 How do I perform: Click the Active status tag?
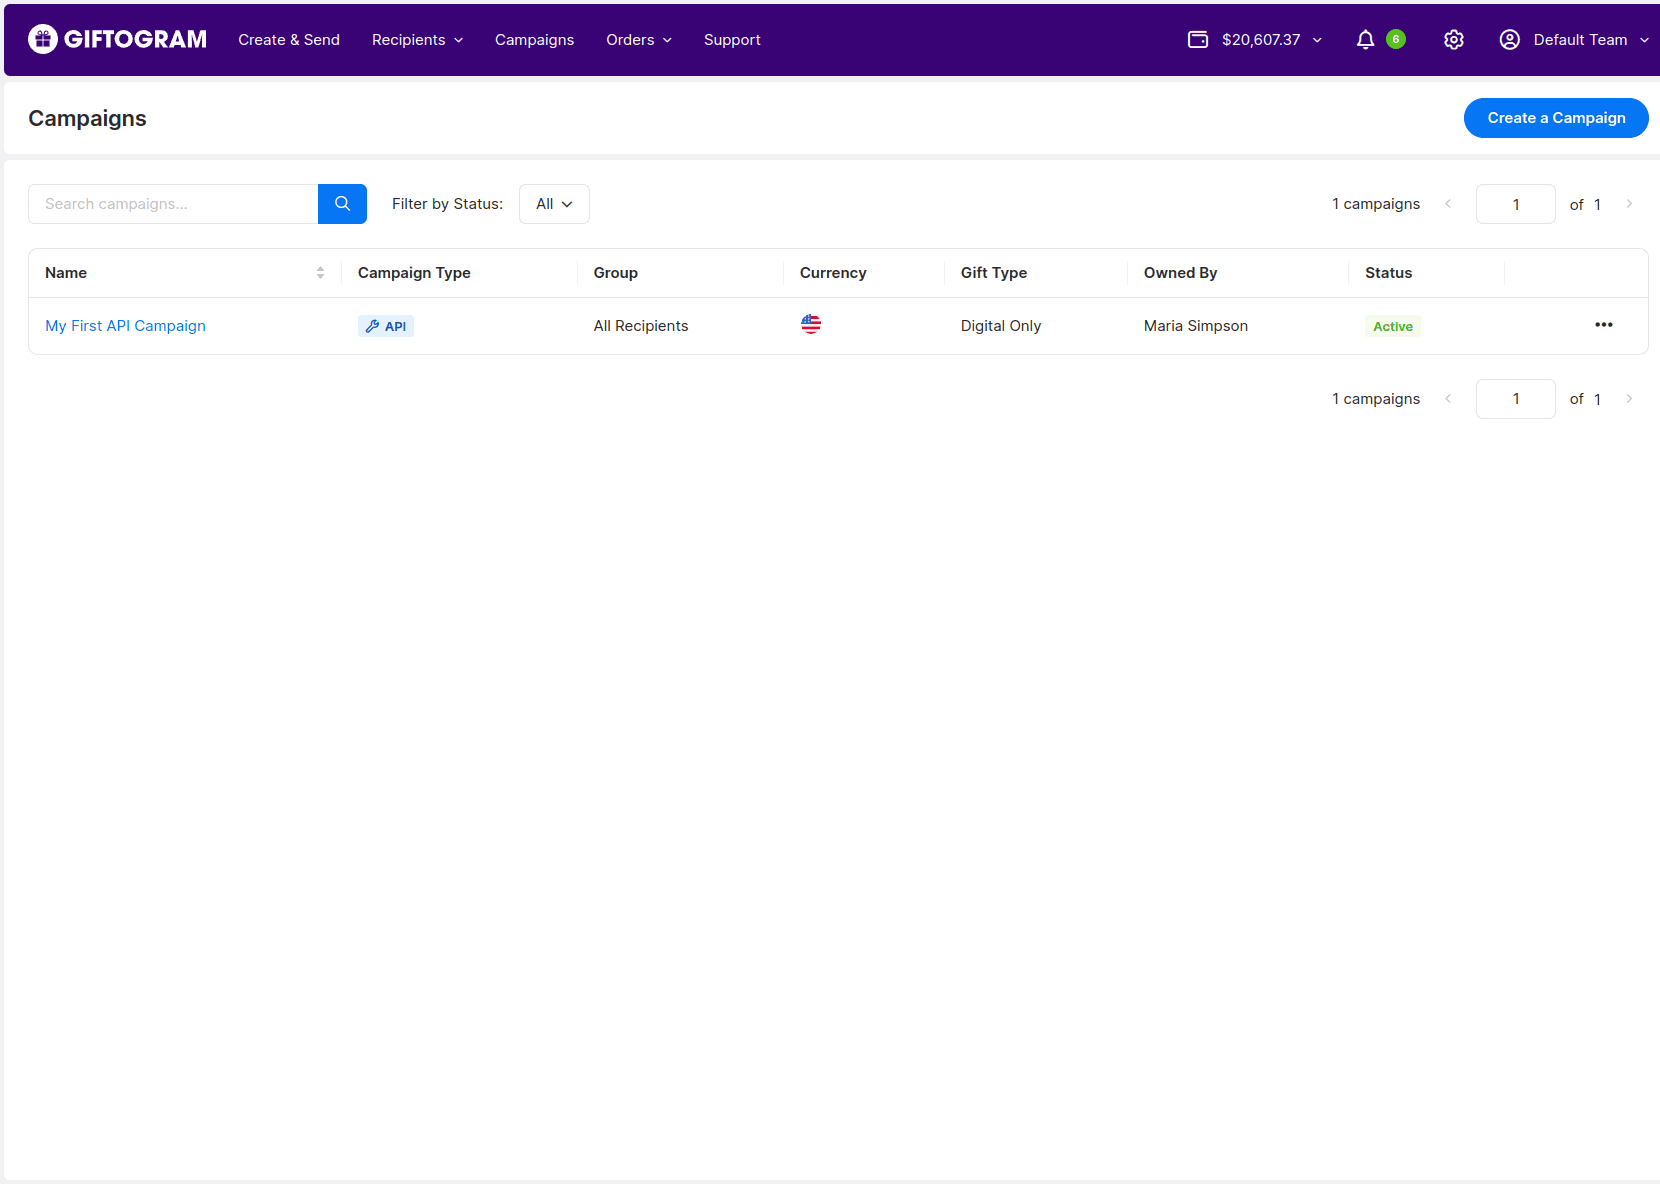coord(1393,326)
